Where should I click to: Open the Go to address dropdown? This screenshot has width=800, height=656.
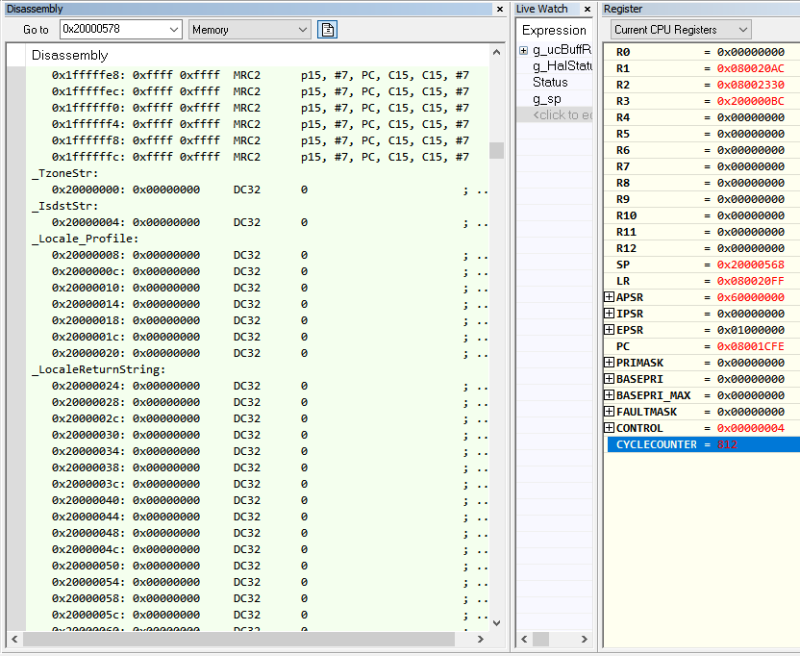(172, 30)
